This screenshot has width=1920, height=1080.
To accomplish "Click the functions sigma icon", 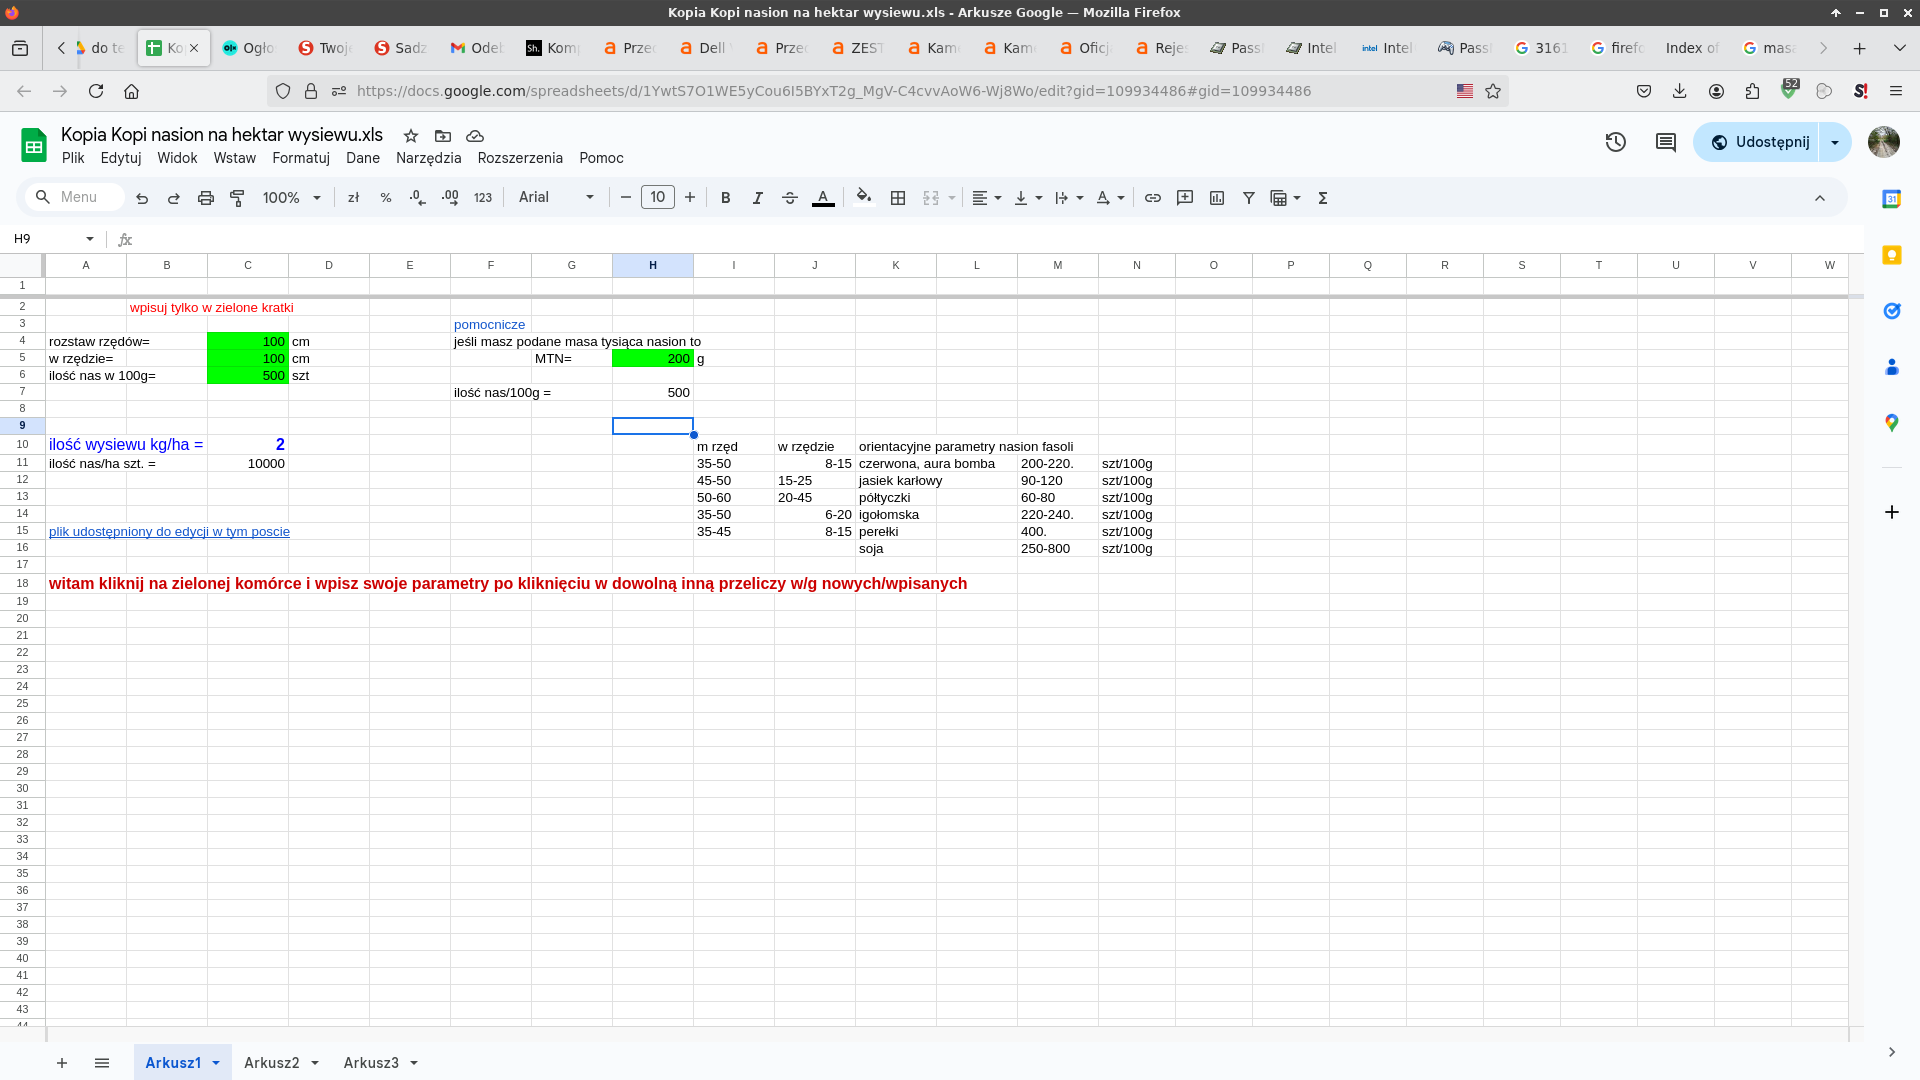I will click(x=1322, y=198).
